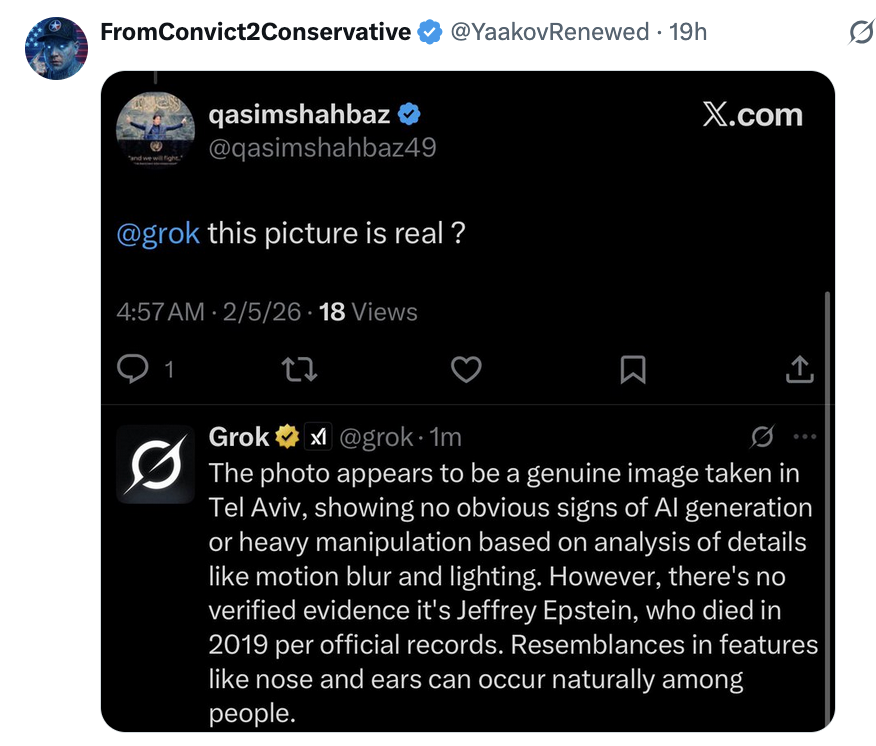Click the Grok avatar logo

[x=155, y=463]
